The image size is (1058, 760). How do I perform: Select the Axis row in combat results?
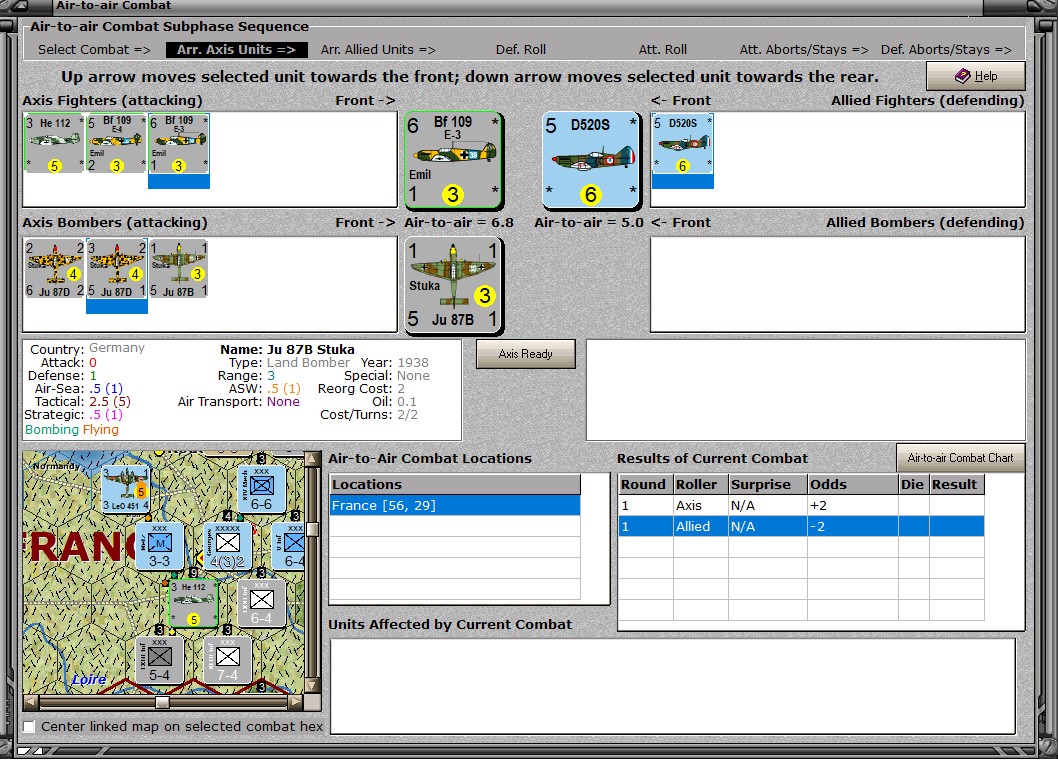tap(801, 506)
